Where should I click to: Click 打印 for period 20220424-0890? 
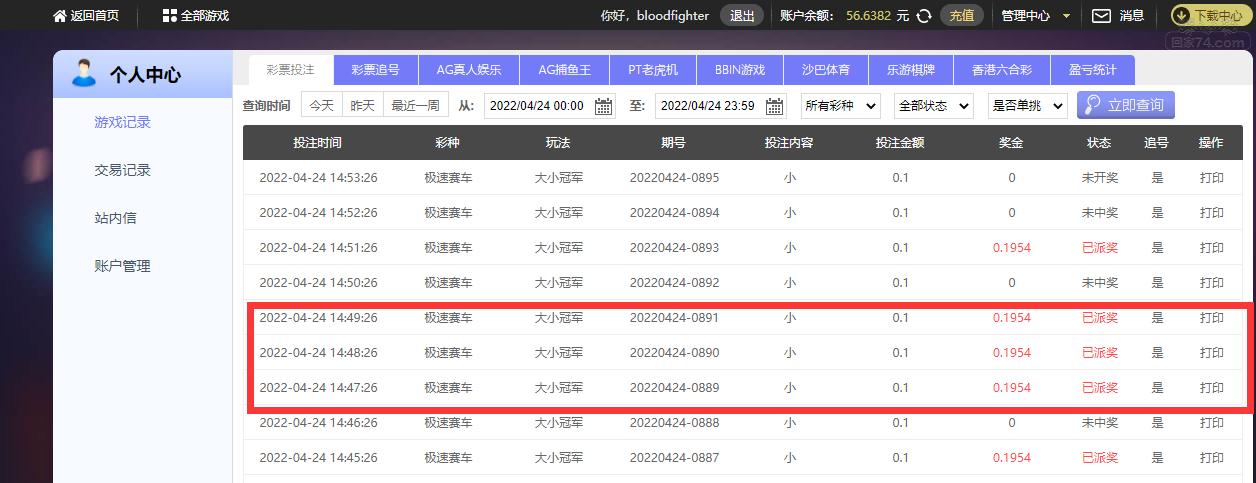[x=1212, y=353]
